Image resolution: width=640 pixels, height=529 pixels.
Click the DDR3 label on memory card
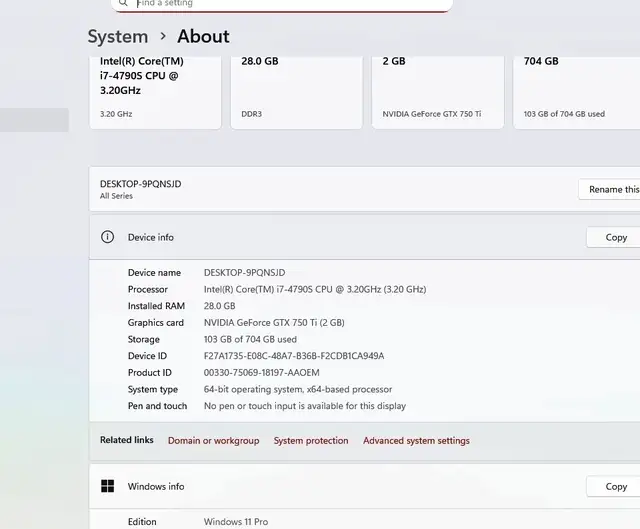tap(251, 114)
